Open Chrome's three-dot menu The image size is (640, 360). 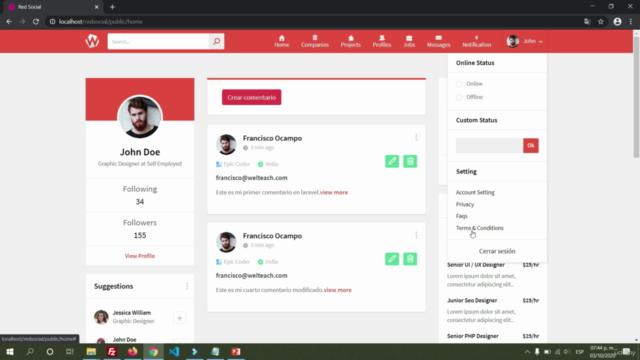(631, 22)
